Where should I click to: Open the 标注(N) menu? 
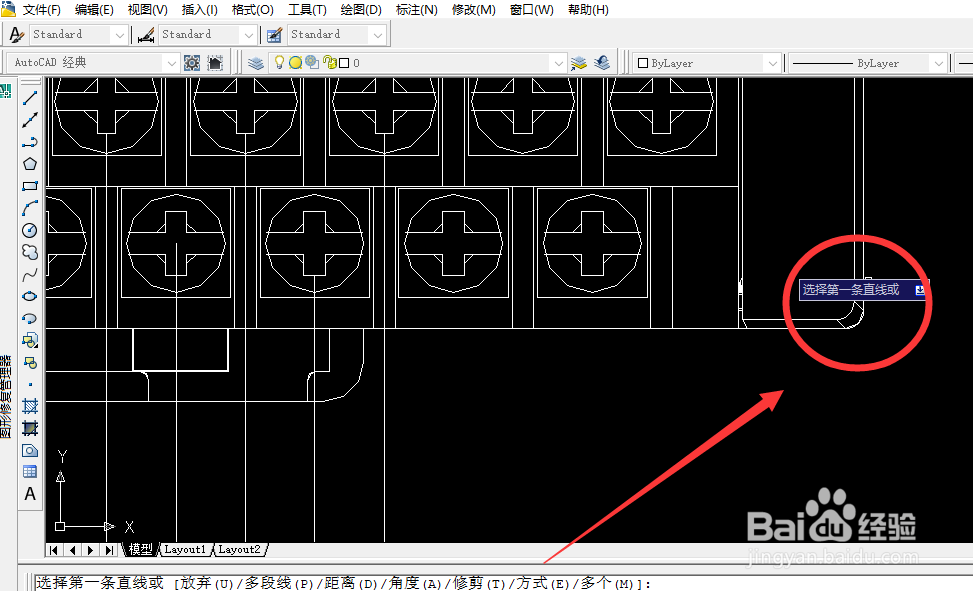[x=416, y=10]
